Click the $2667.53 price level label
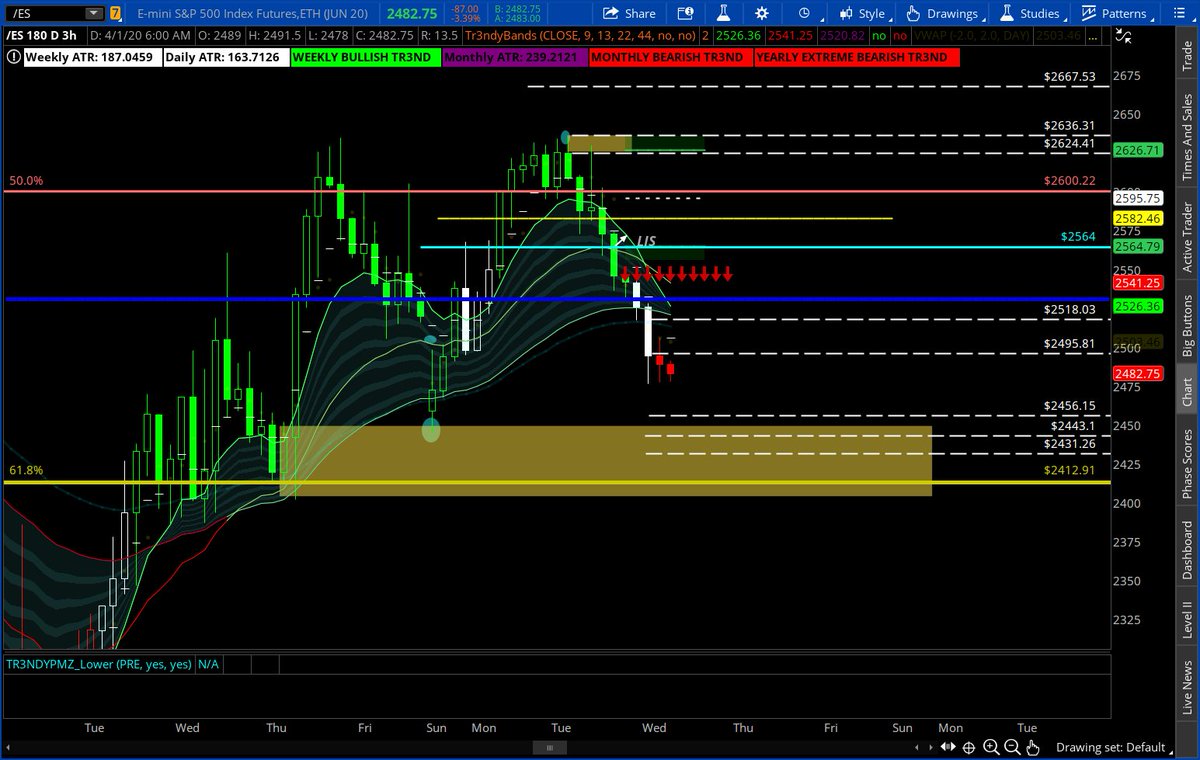The width and height of the screenshot is (1200, 760). pos(1069,76)
